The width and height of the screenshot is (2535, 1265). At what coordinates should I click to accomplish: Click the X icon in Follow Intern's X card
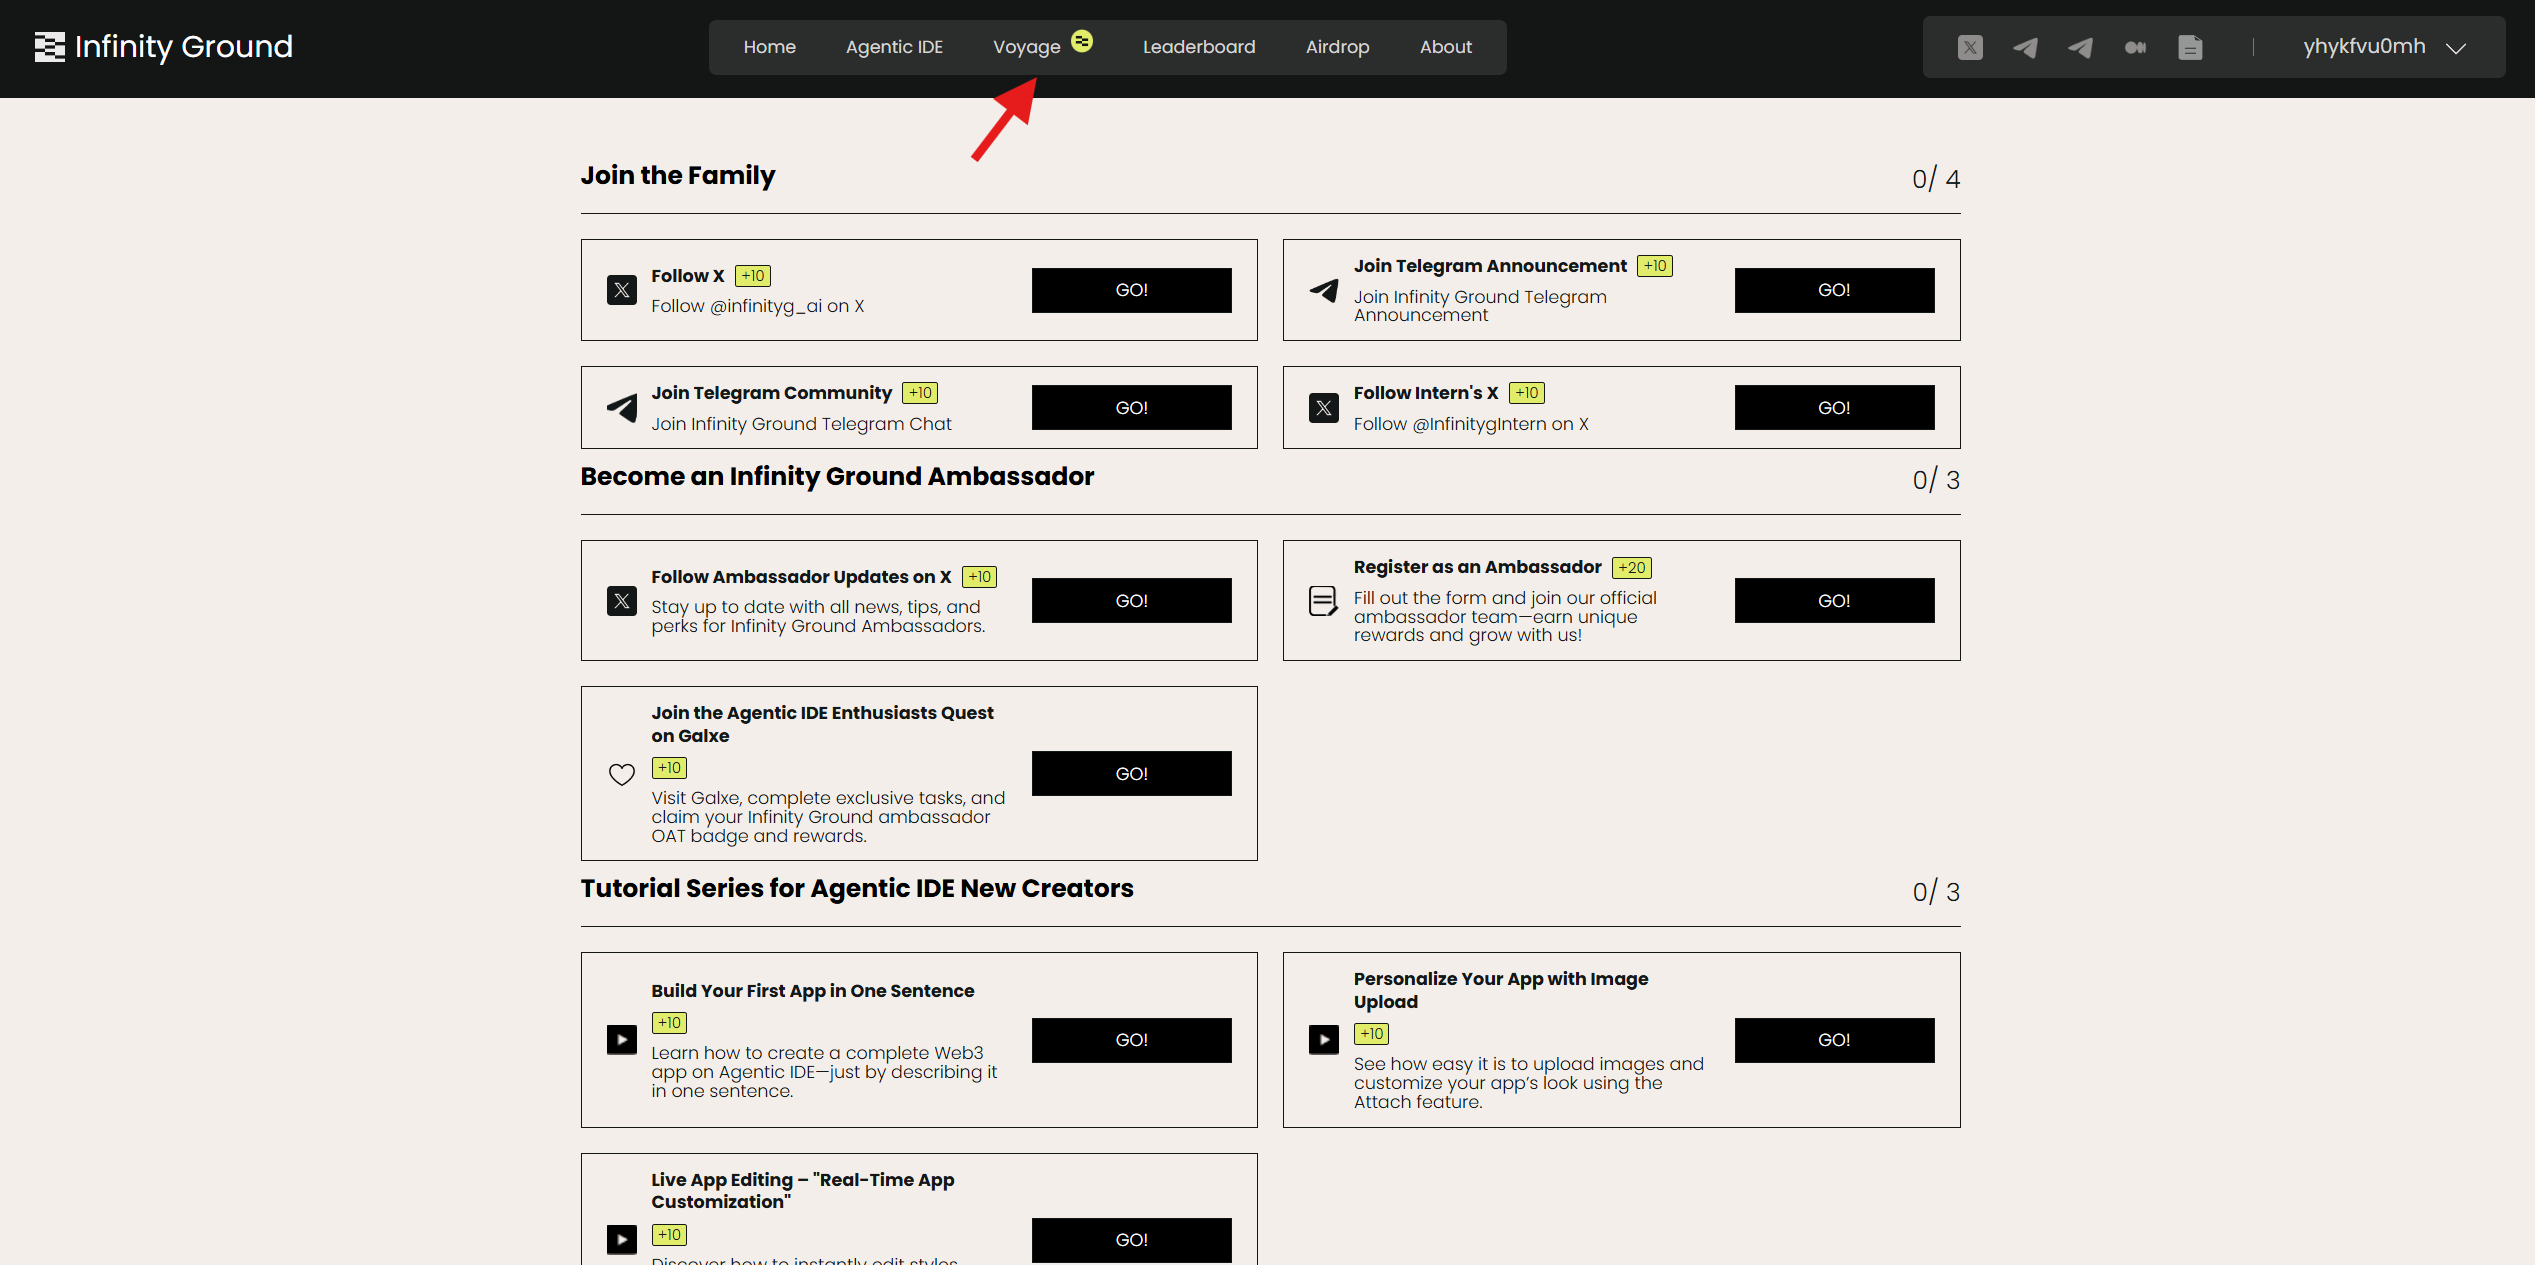click(1324, 407)
